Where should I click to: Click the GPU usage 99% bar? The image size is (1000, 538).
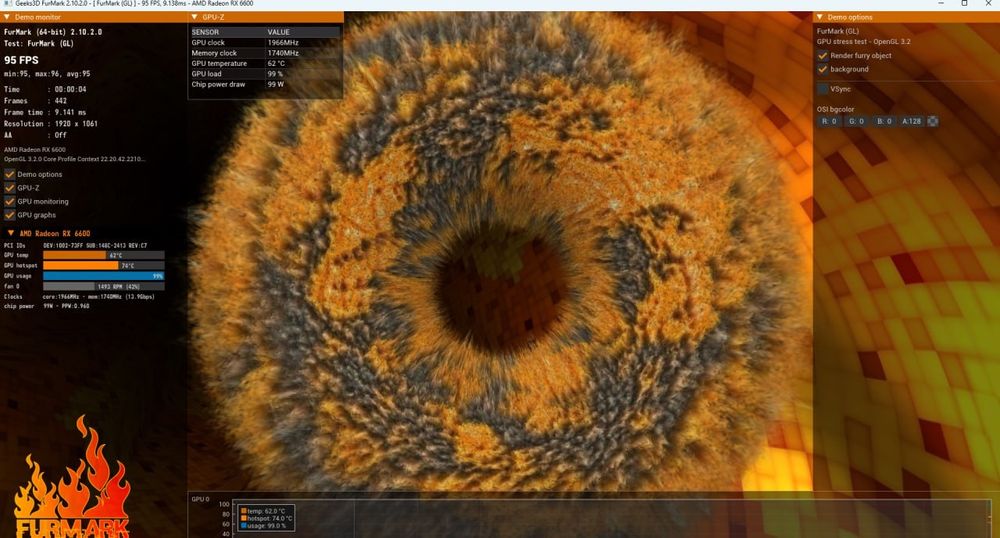tap(103, 276)
